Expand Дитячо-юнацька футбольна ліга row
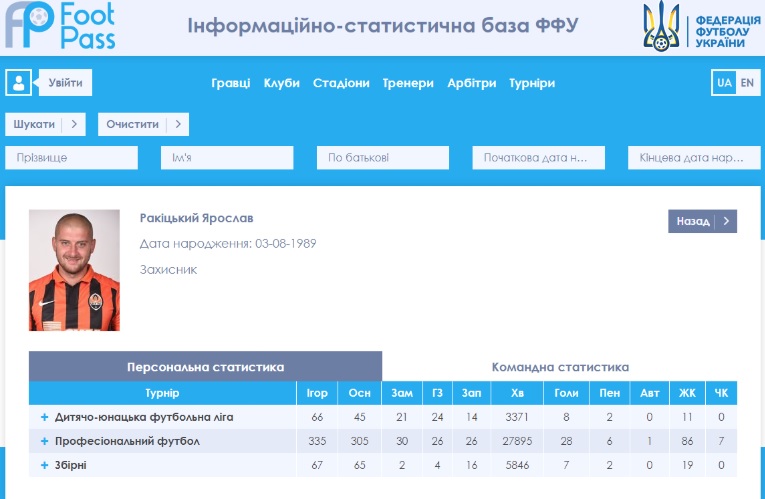This screenshot has width=765, height=499. click(44, 417)
